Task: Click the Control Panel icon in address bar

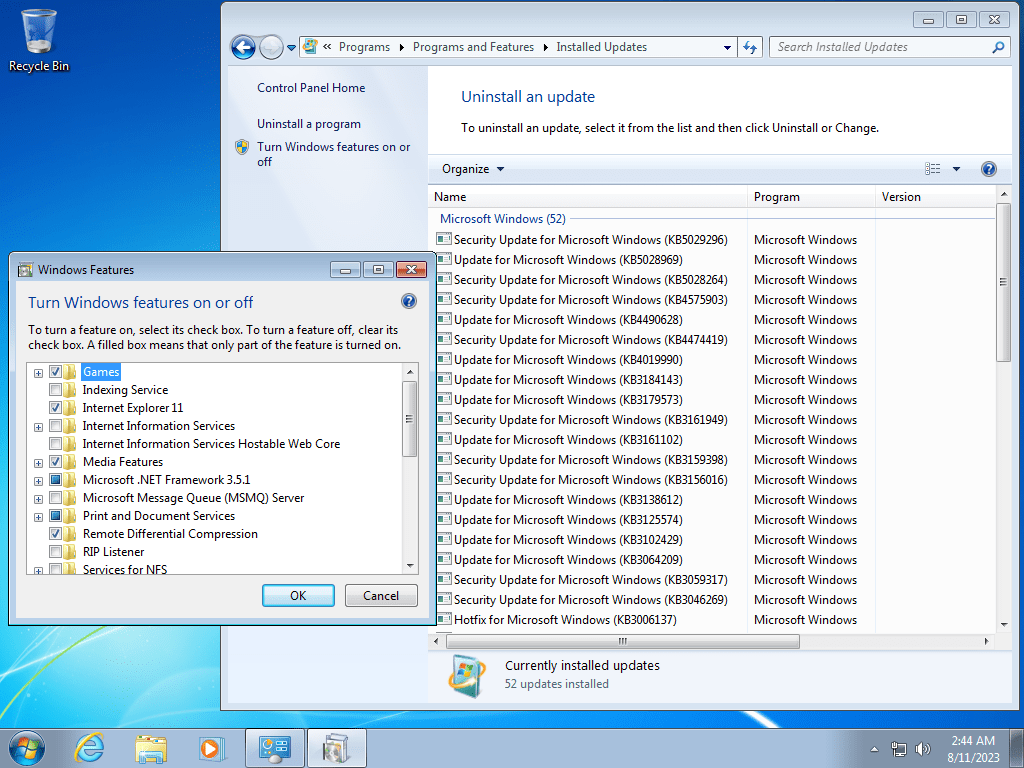Action: [x=310, y=47]
